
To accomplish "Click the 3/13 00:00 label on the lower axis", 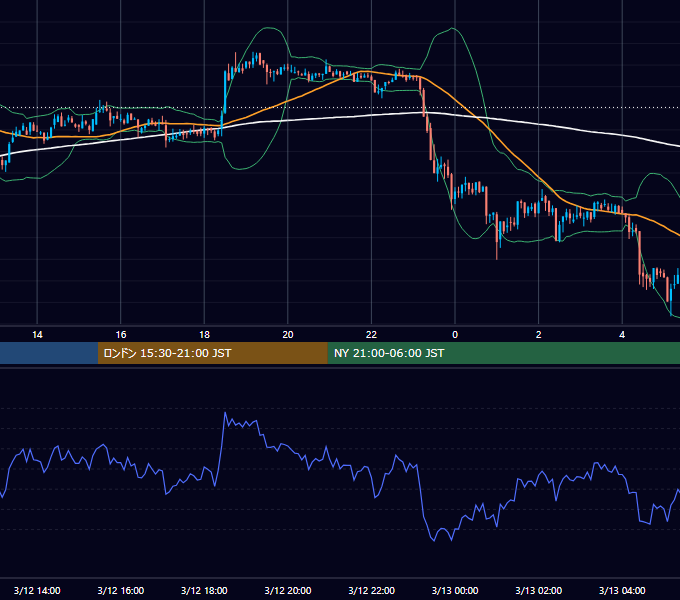I will pyautogui.click(x=455, y=590).
